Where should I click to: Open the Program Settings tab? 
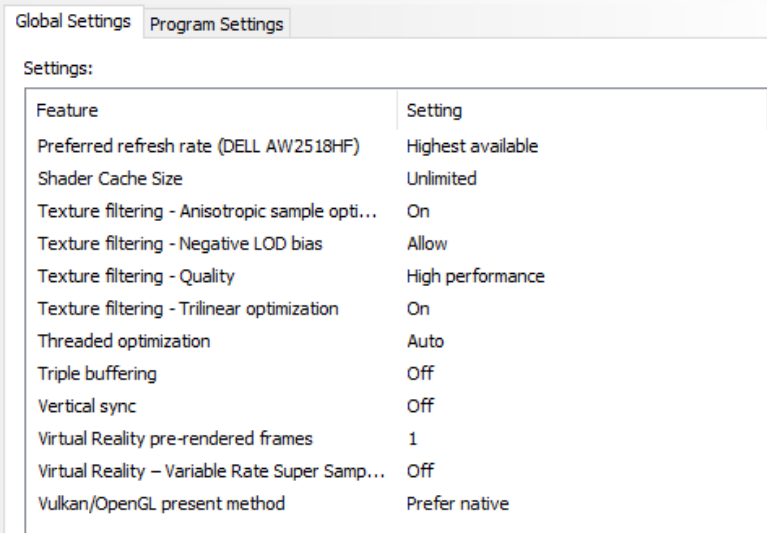pos(217,24)
